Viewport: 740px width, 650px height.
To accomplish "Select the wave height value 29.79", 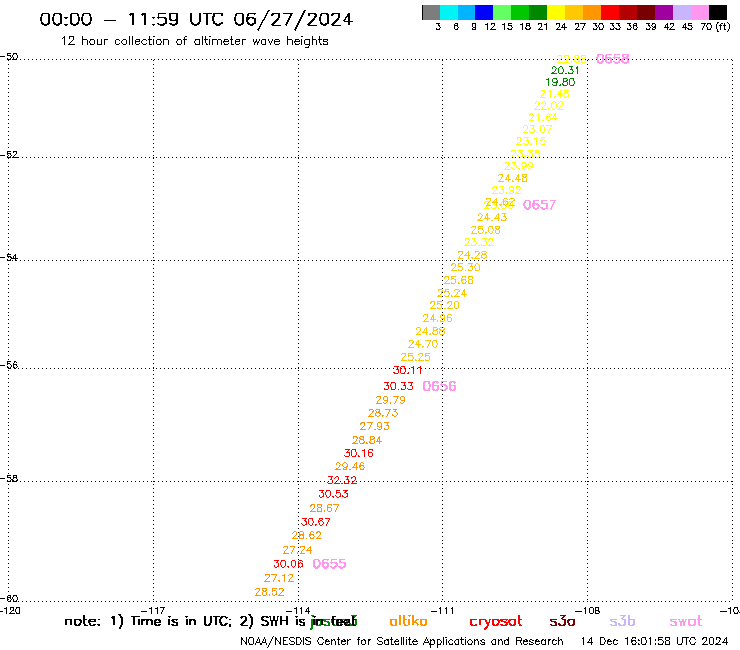I will (390, 400).
